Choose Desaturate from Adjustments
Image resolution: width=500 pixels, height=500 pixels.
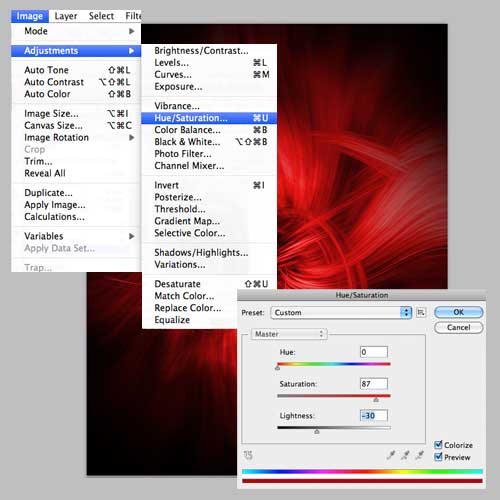(x=209, y=284)
